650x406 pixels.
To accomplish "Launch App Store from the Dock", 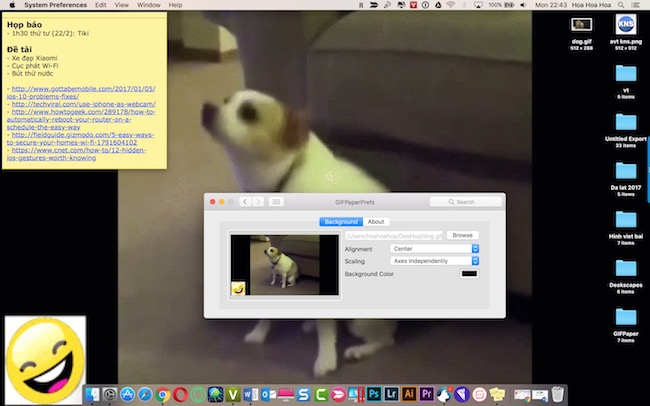I will click(127, 394).
